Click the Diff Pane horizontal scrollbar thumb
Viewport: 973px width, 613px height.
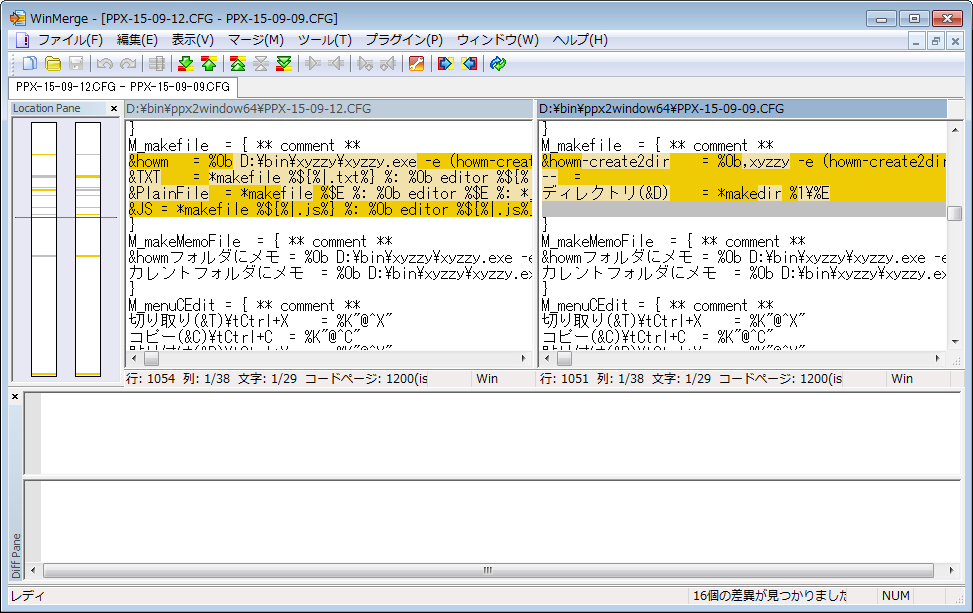pyautogui.click(x=488, y=570)
